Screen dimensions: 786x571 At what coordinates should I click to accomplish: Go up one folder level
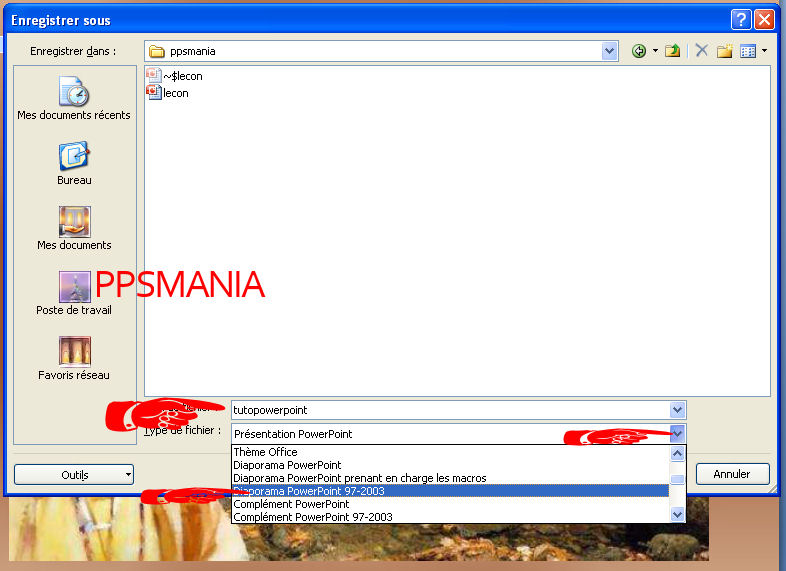point(674,51)
